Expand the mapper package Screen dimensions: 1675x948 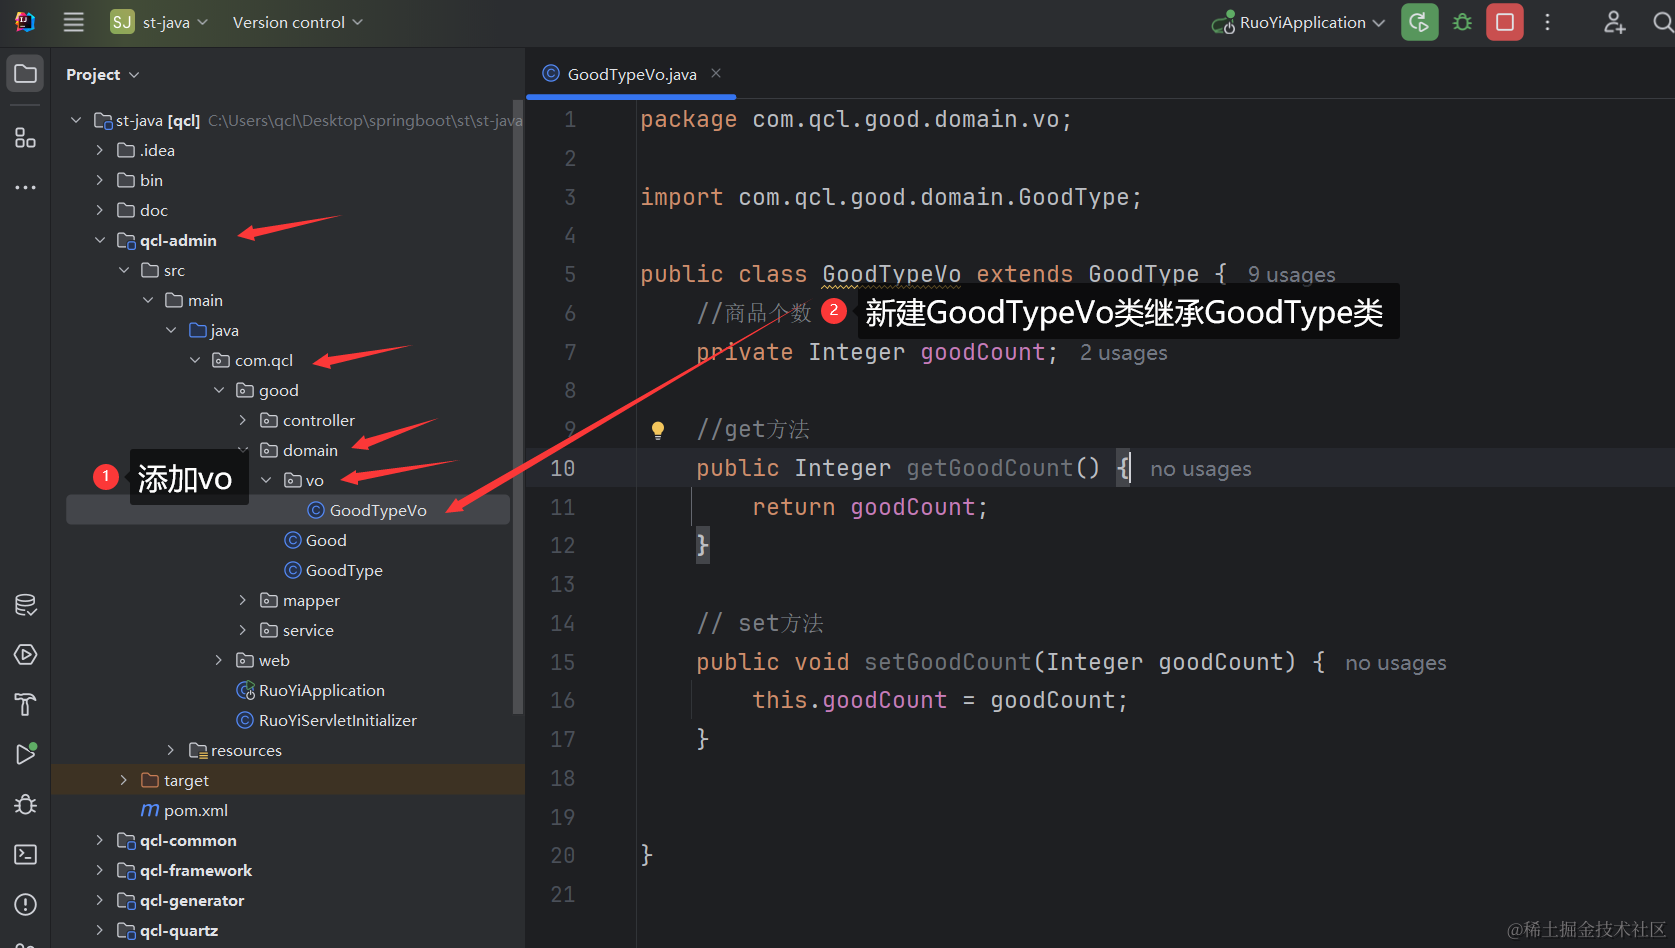(242, 600)
